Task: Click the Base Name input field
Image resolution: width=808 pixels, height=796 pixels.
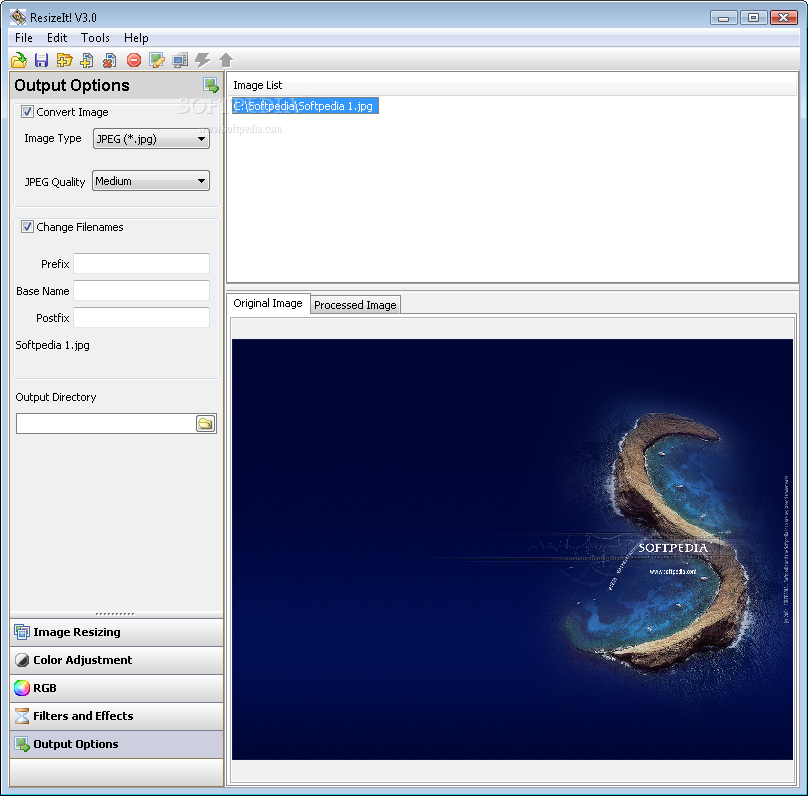Action: tap(141, 291)
